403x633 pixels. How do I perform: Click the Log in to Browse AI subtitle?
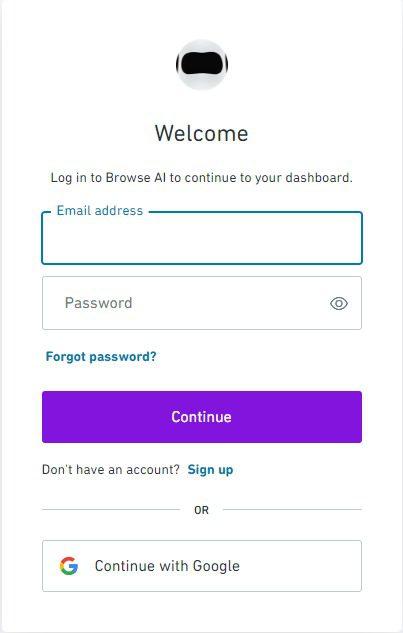[x=202, y=178]
